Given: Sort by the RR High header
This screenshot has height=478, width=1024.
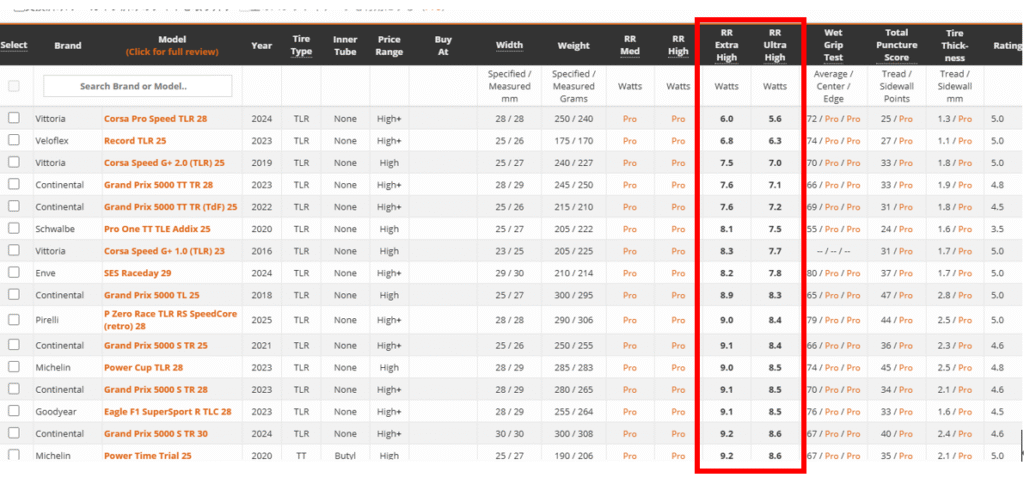Looking at the screenshot, I should [679, 45].
